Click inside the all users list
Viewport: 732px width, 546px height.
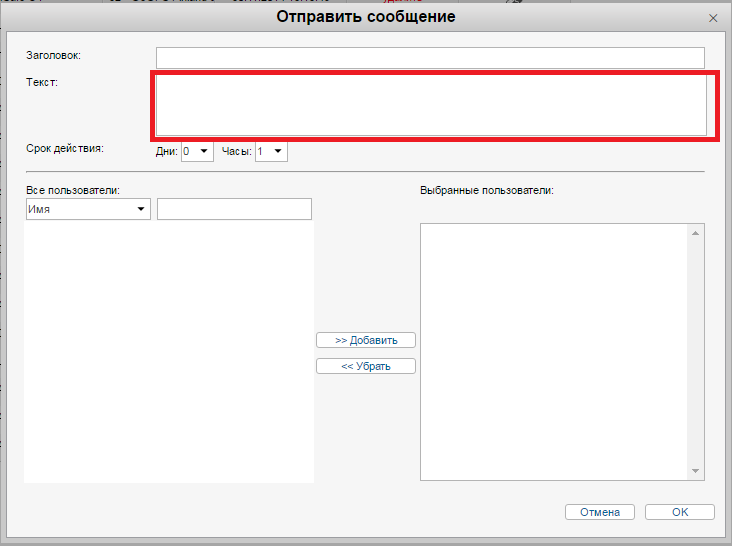(x=168, y=350)
